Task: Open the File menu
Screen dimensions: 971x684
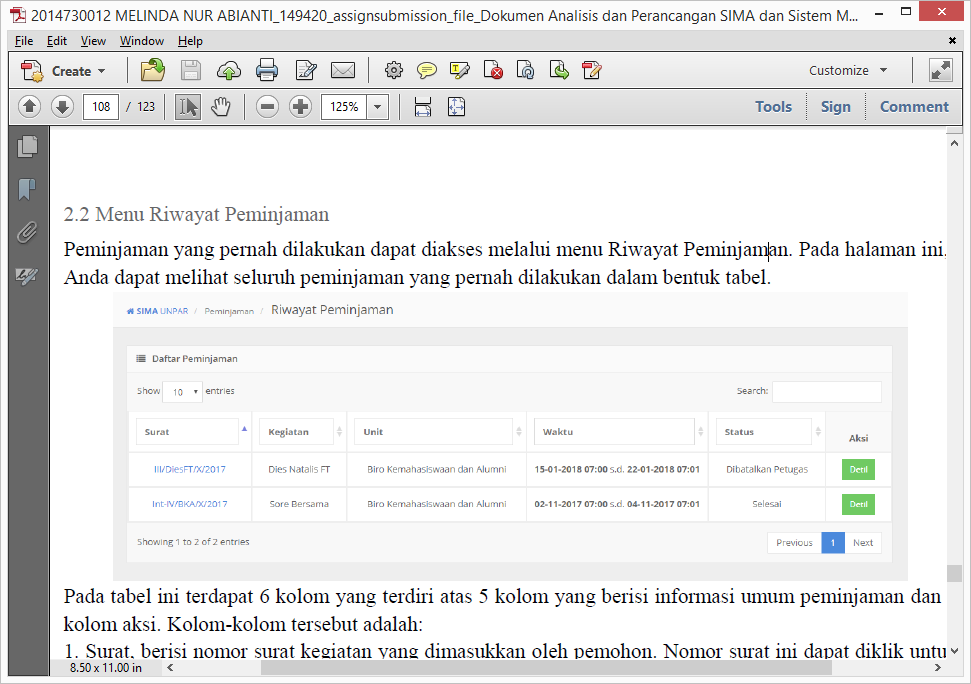Action: pyautogui.click(x=24, y=41)
